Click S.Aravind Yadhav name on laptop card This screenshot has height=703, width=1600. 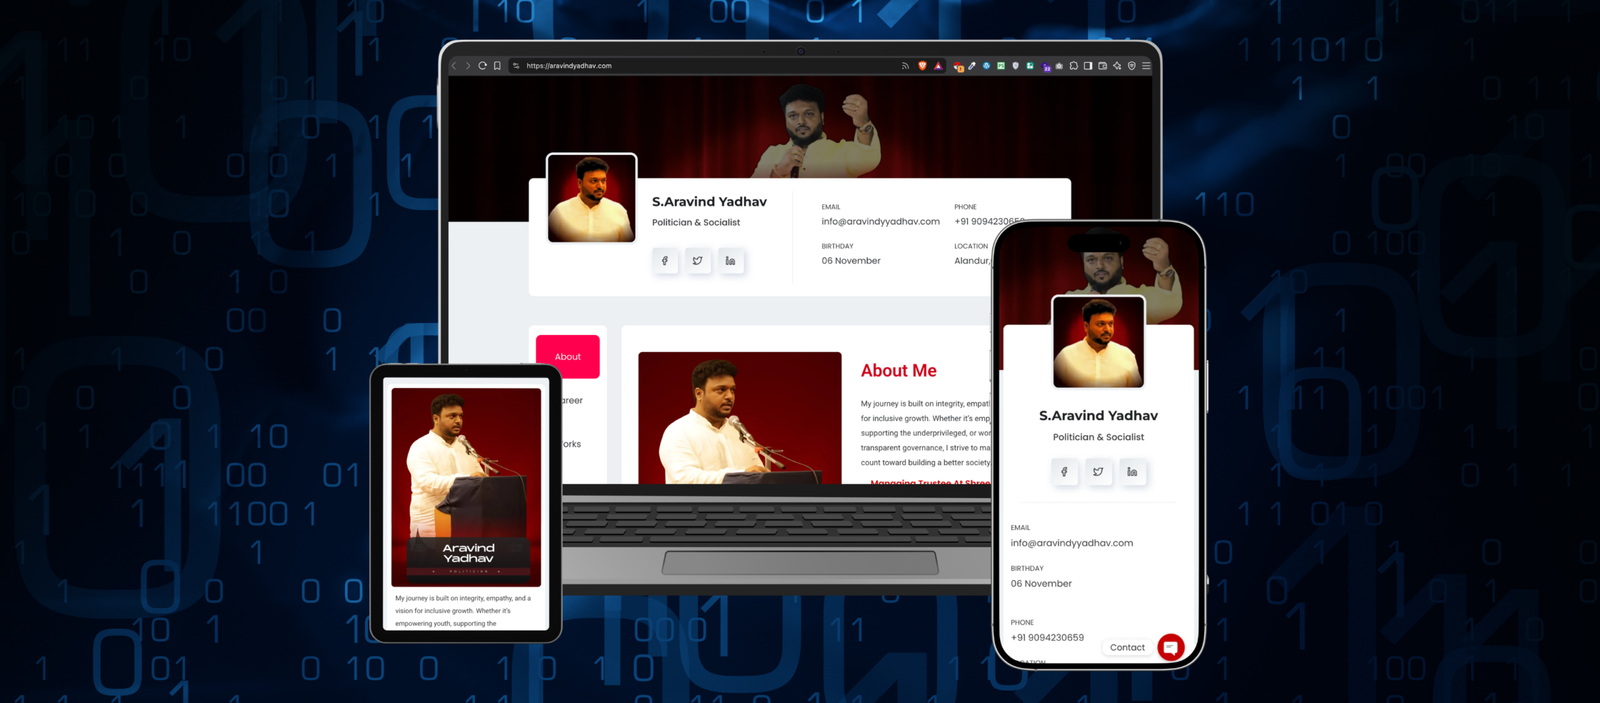coord(709,201)
